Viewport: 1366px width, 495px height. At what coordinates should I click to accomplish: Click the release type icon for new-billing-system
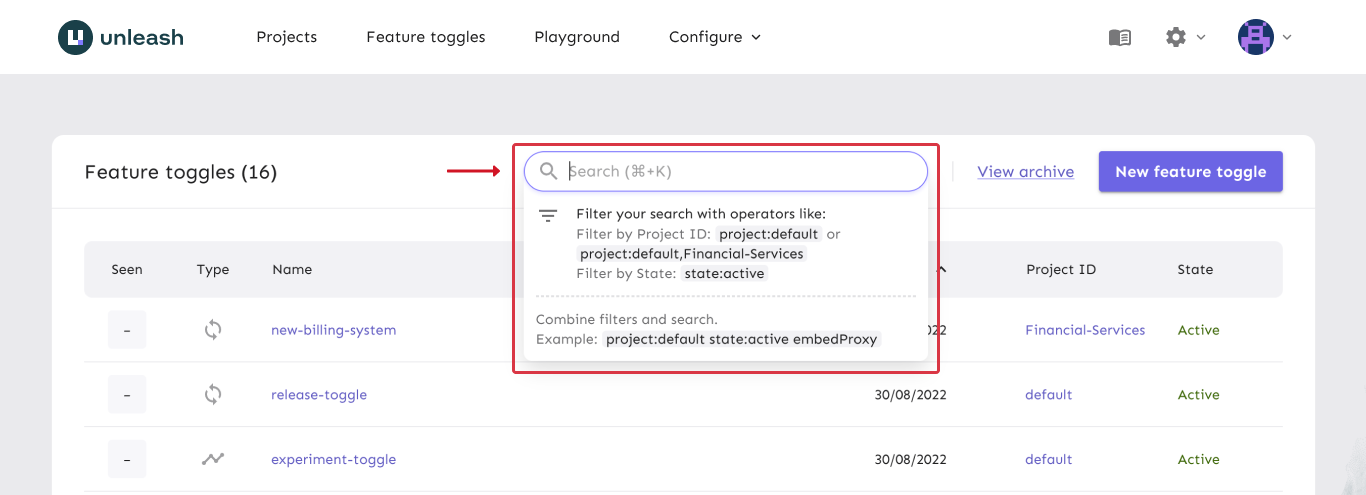tap(213, 330)
